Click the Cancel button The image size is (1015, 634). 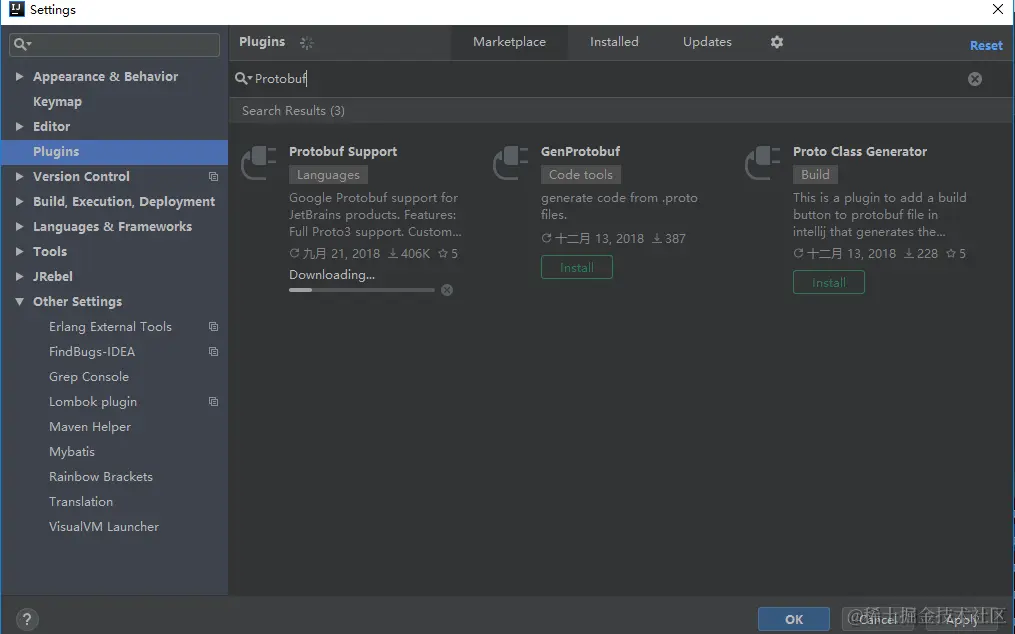877,619
